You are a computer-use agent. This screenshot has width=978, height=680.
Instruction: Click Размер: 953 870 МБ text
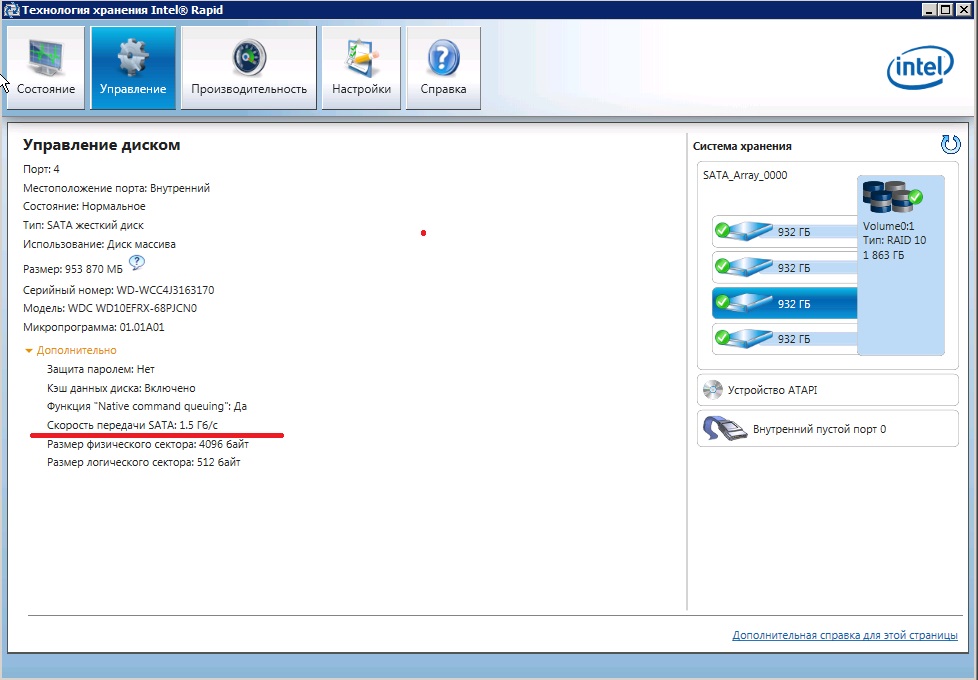[x=73, y=270]
